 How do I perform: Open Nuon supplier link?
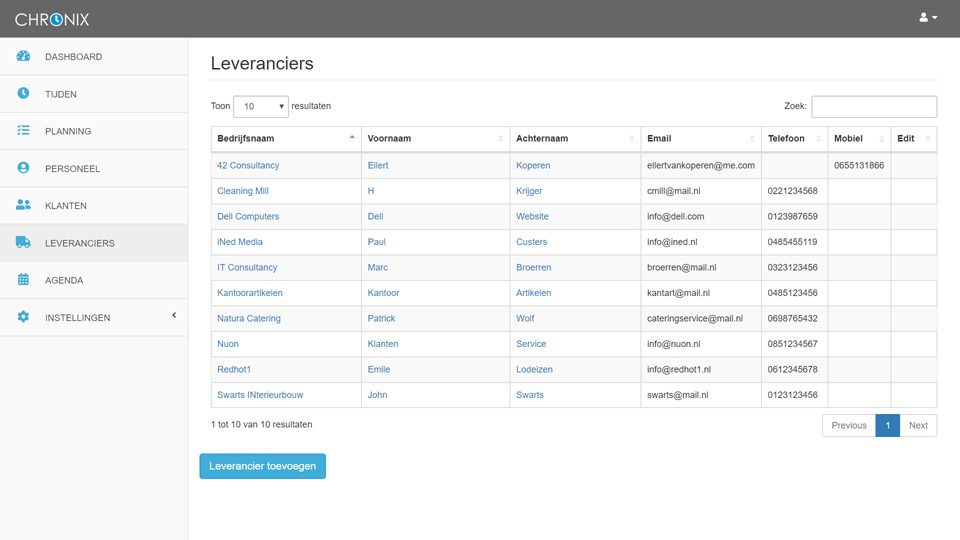tap(228, 344)
